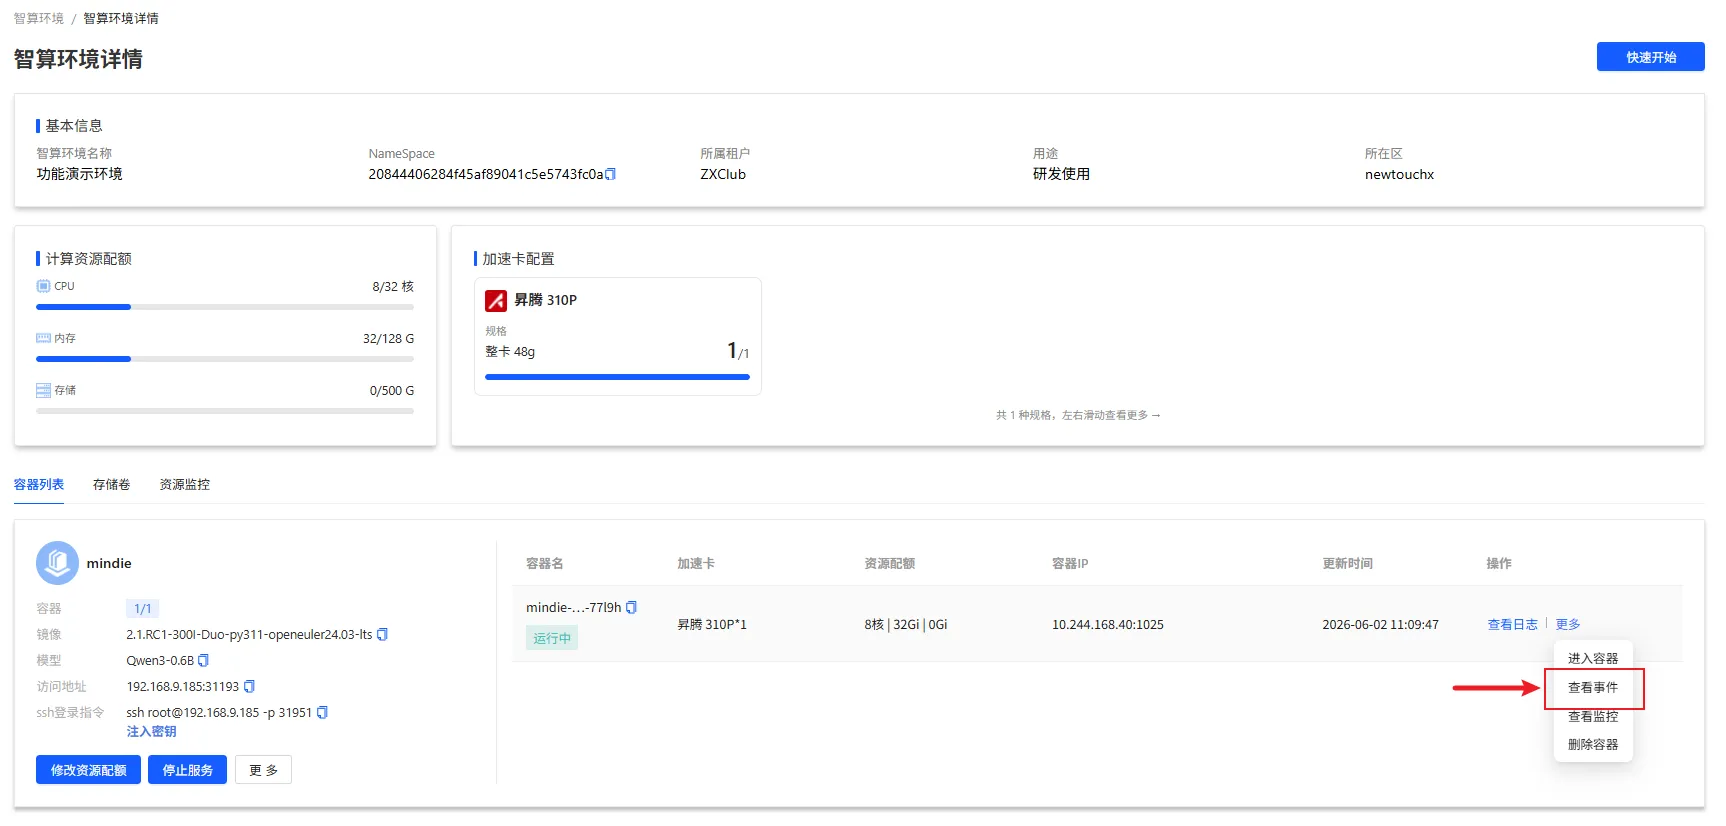Click the 昇腾 310P accelerator card
The width and height of the screenshot is (1726, 826).
tap(618, 336)
